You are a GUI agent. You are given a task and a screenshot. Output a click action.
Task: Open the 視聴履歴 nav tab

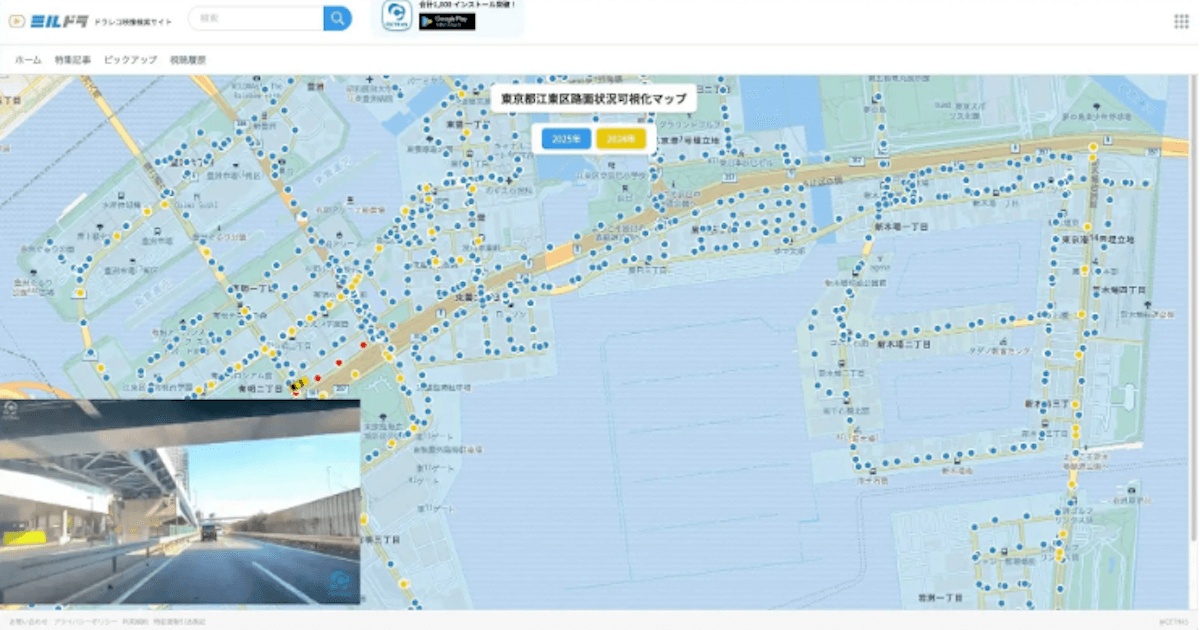tap(188, 60)
